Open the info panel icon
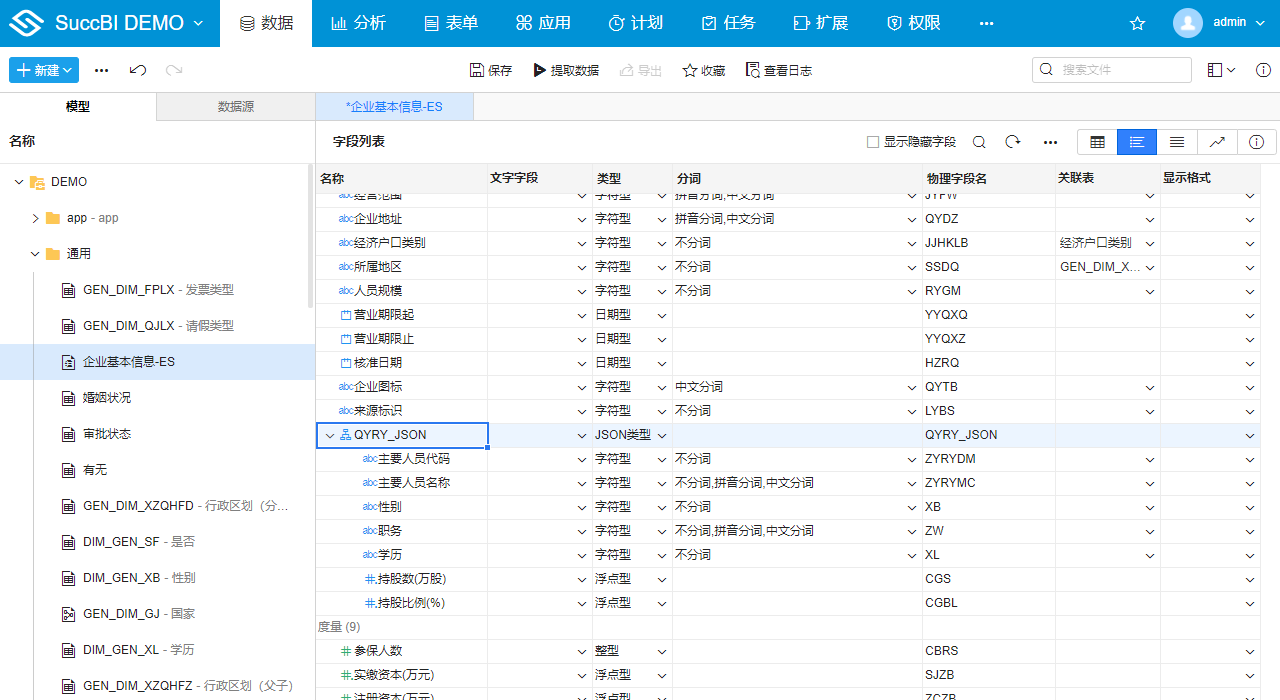The width and height of the screenshot is (1280, 700). pyautogui.click(x=1256, y=141)
